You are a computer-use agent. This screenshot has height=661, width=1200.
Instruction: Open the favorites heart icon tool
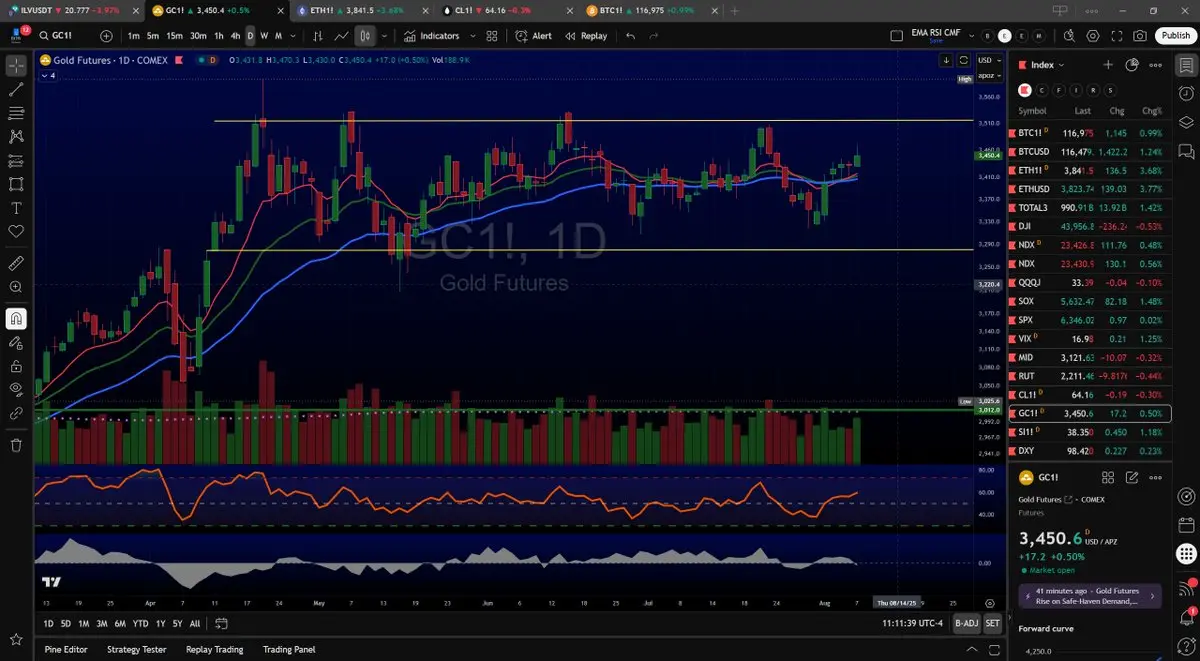[16, 231]
